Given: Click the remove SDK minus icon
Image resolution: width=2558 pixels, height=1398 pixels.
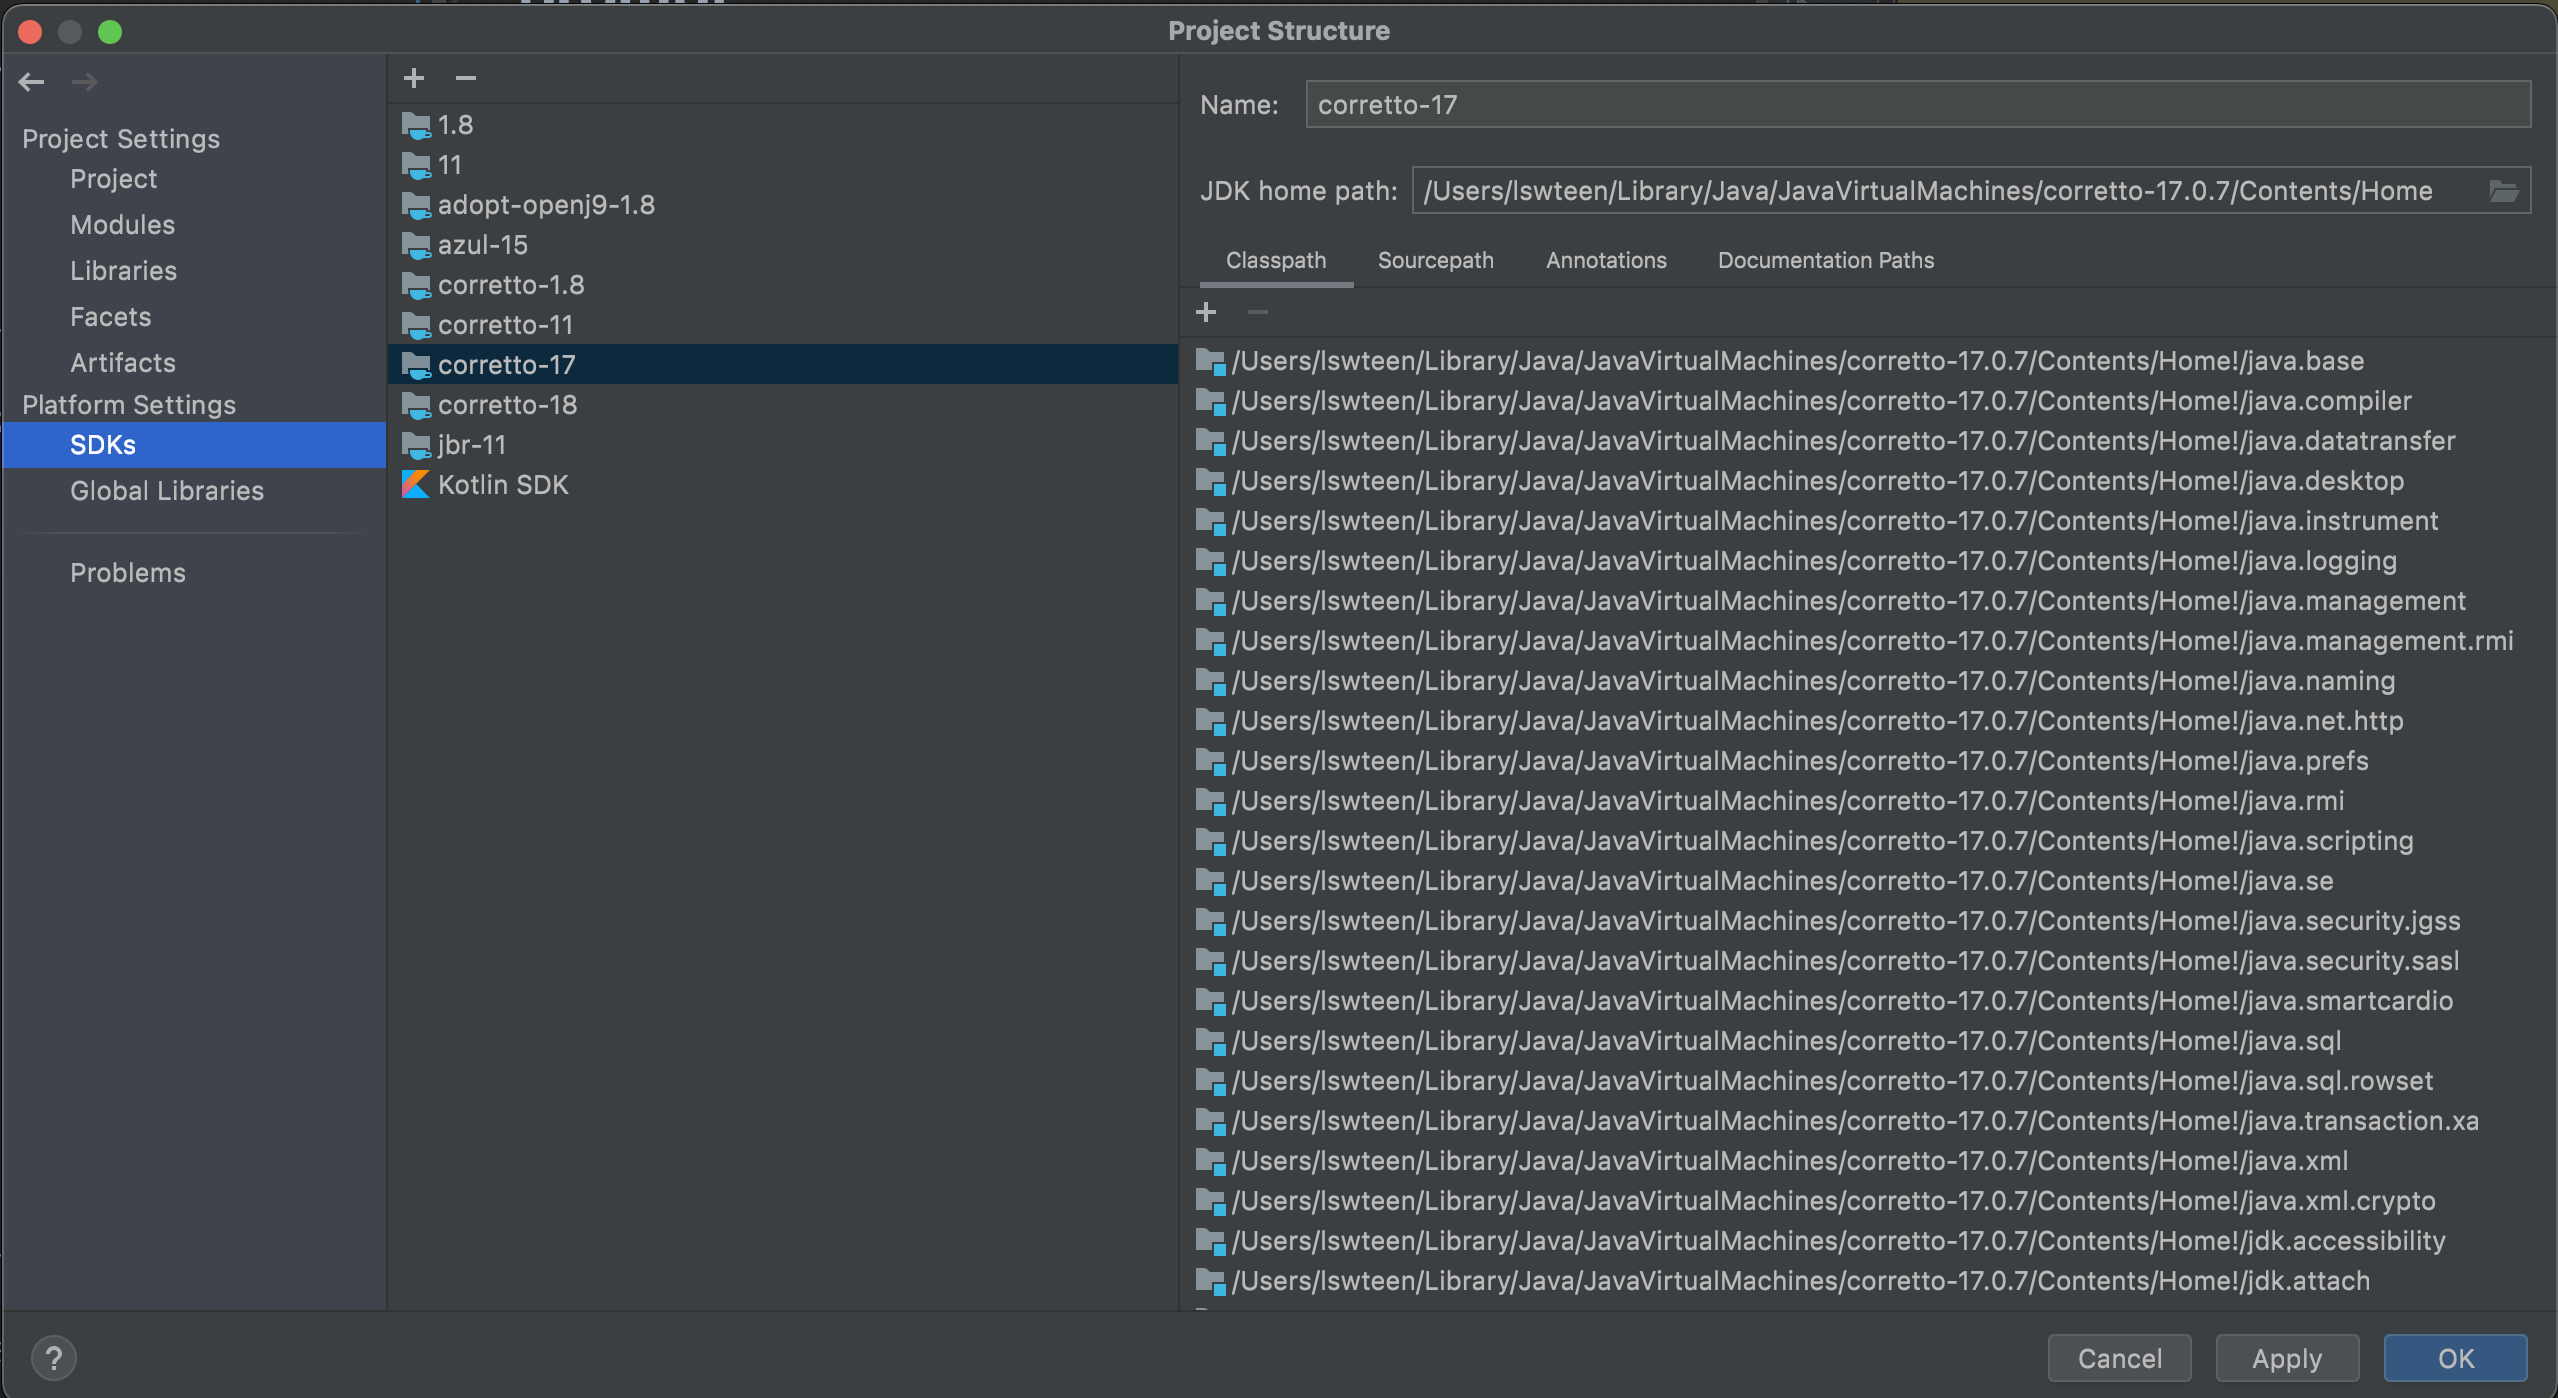Looking at the screenshot, I should coord(466,78).
